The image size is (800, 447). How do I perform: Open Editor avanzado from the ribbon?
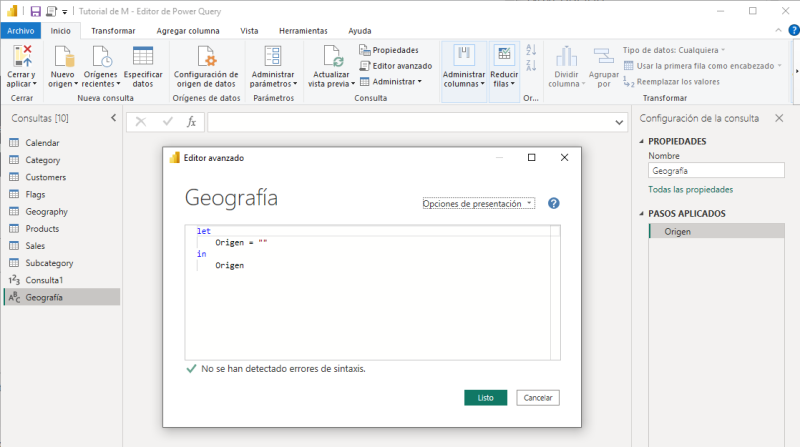pos(396,66)
